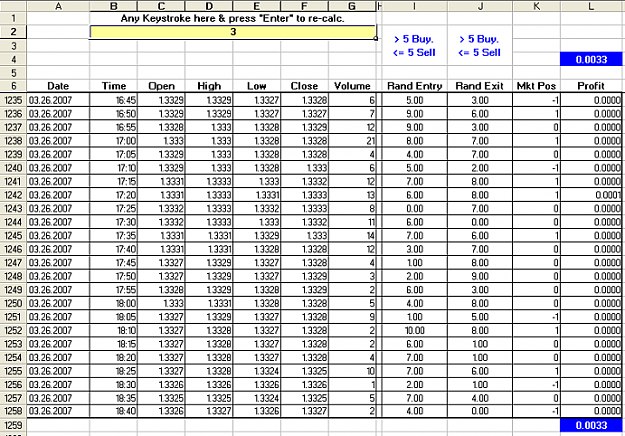
Task: Select column A header
Action: (58, 6)
